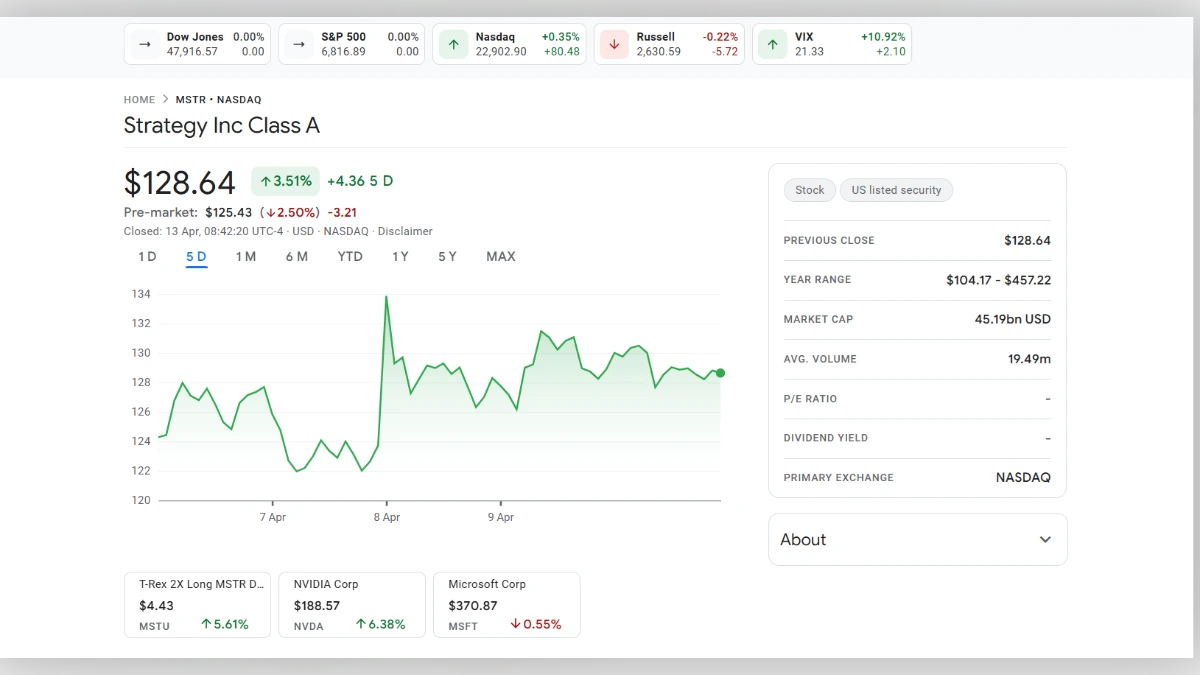
Task: Open the MAX time range tab
Action: click(x=500, y=256)
